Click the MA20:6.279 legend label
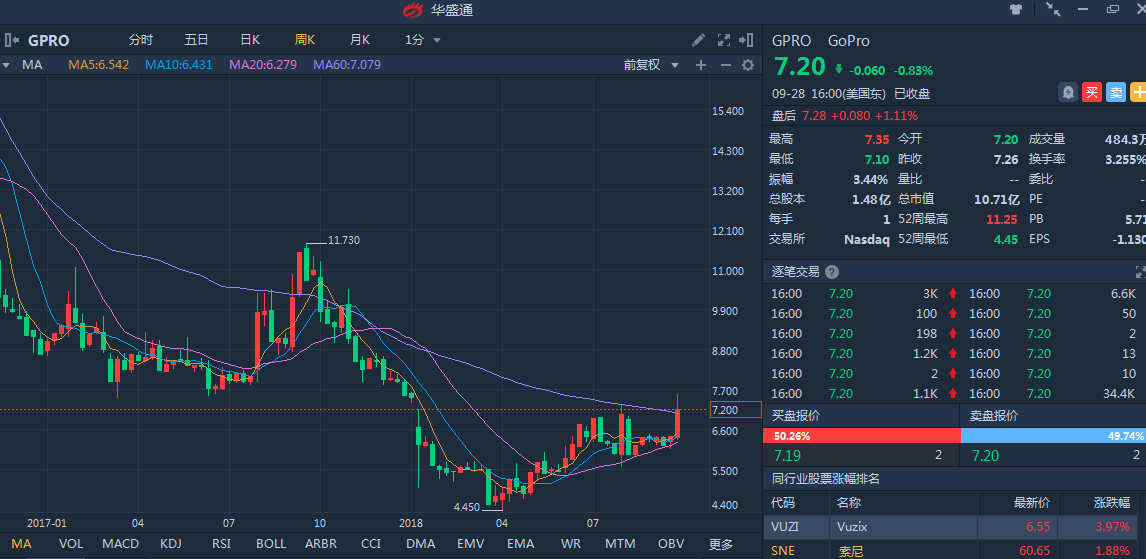 [x=263, y=65]
